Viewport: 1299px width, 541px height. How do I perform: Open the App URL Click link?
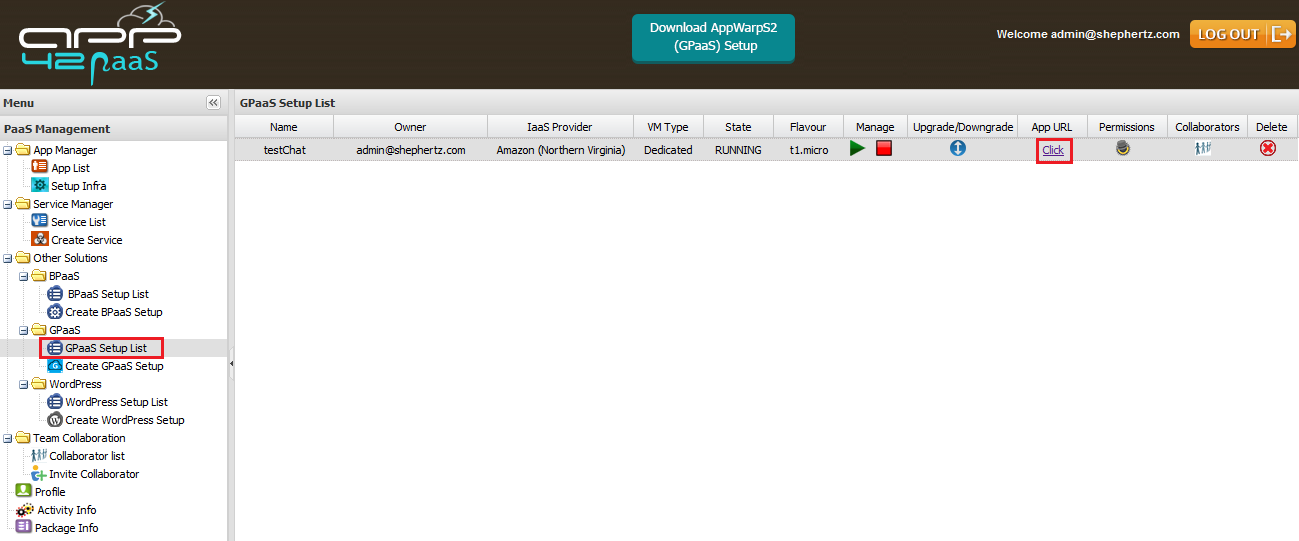click(x=1053, y=150)
